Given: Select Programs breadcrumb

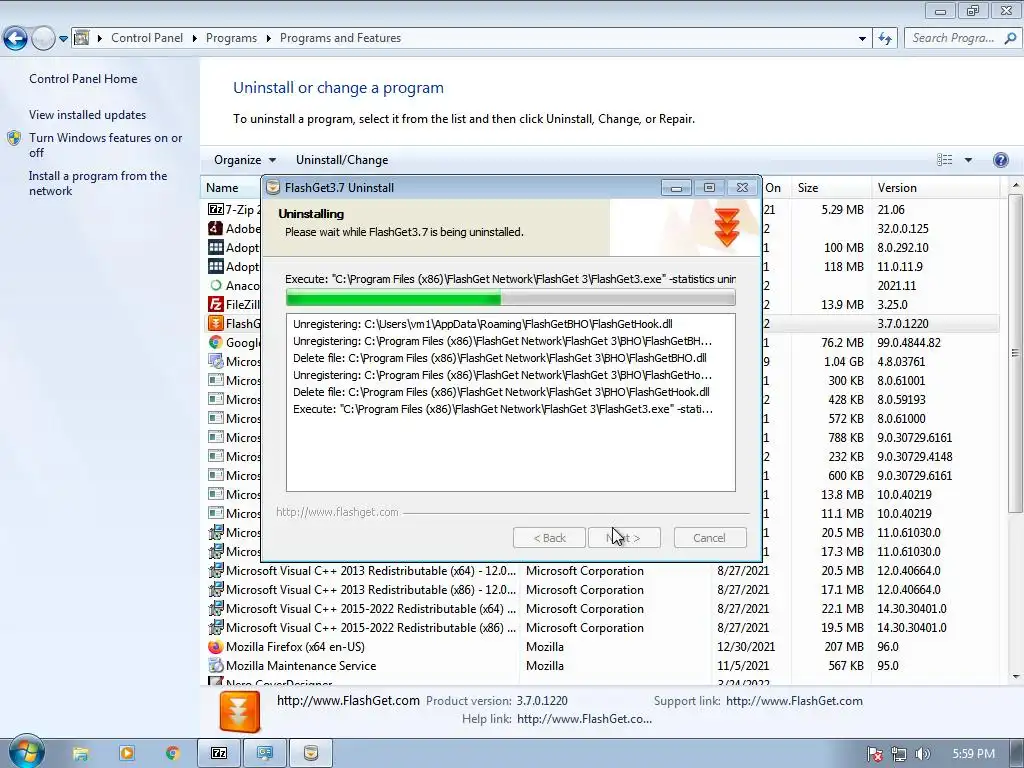Looking at the screenshot, I should click(x=231, y=38).
